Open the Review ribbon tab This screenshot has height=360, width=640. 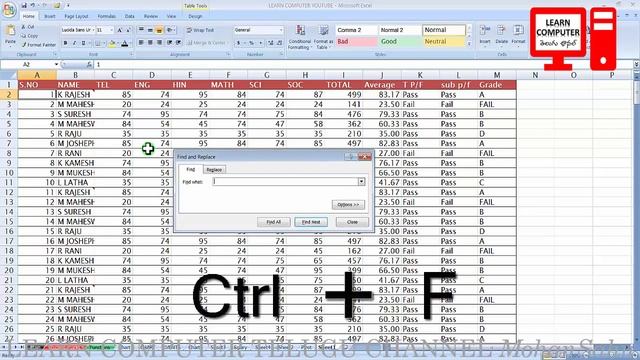click(151, 16)
